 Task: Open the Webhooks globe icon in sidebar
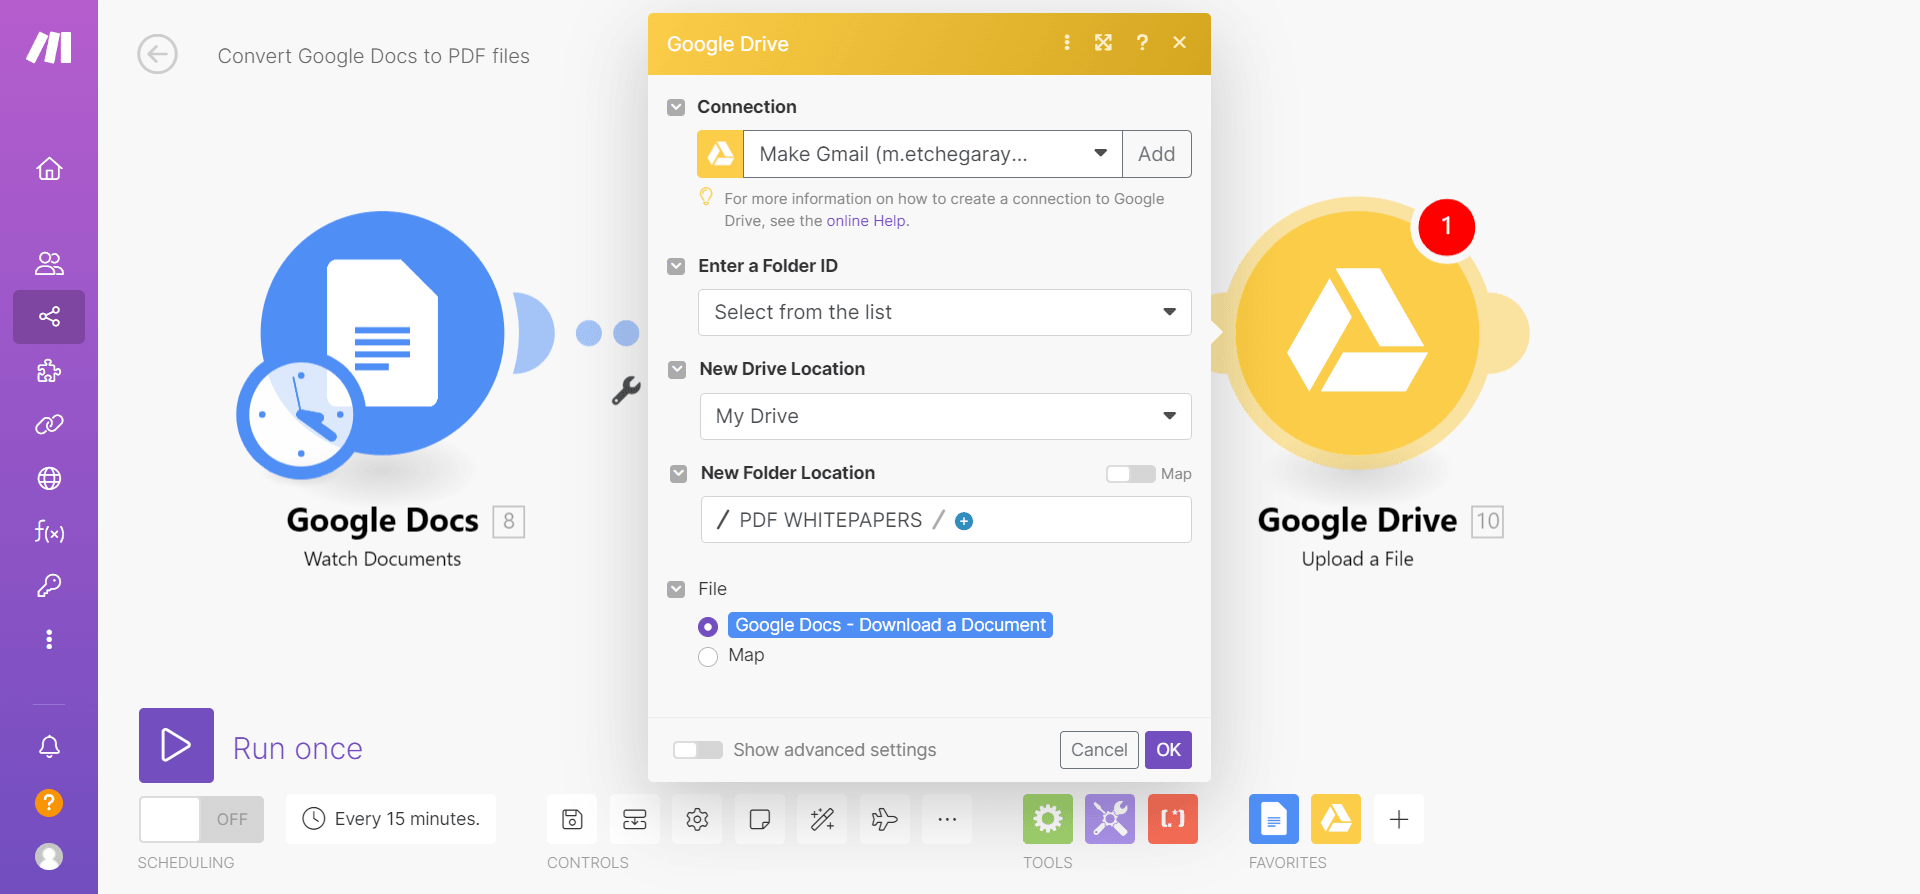coord(49,479)
